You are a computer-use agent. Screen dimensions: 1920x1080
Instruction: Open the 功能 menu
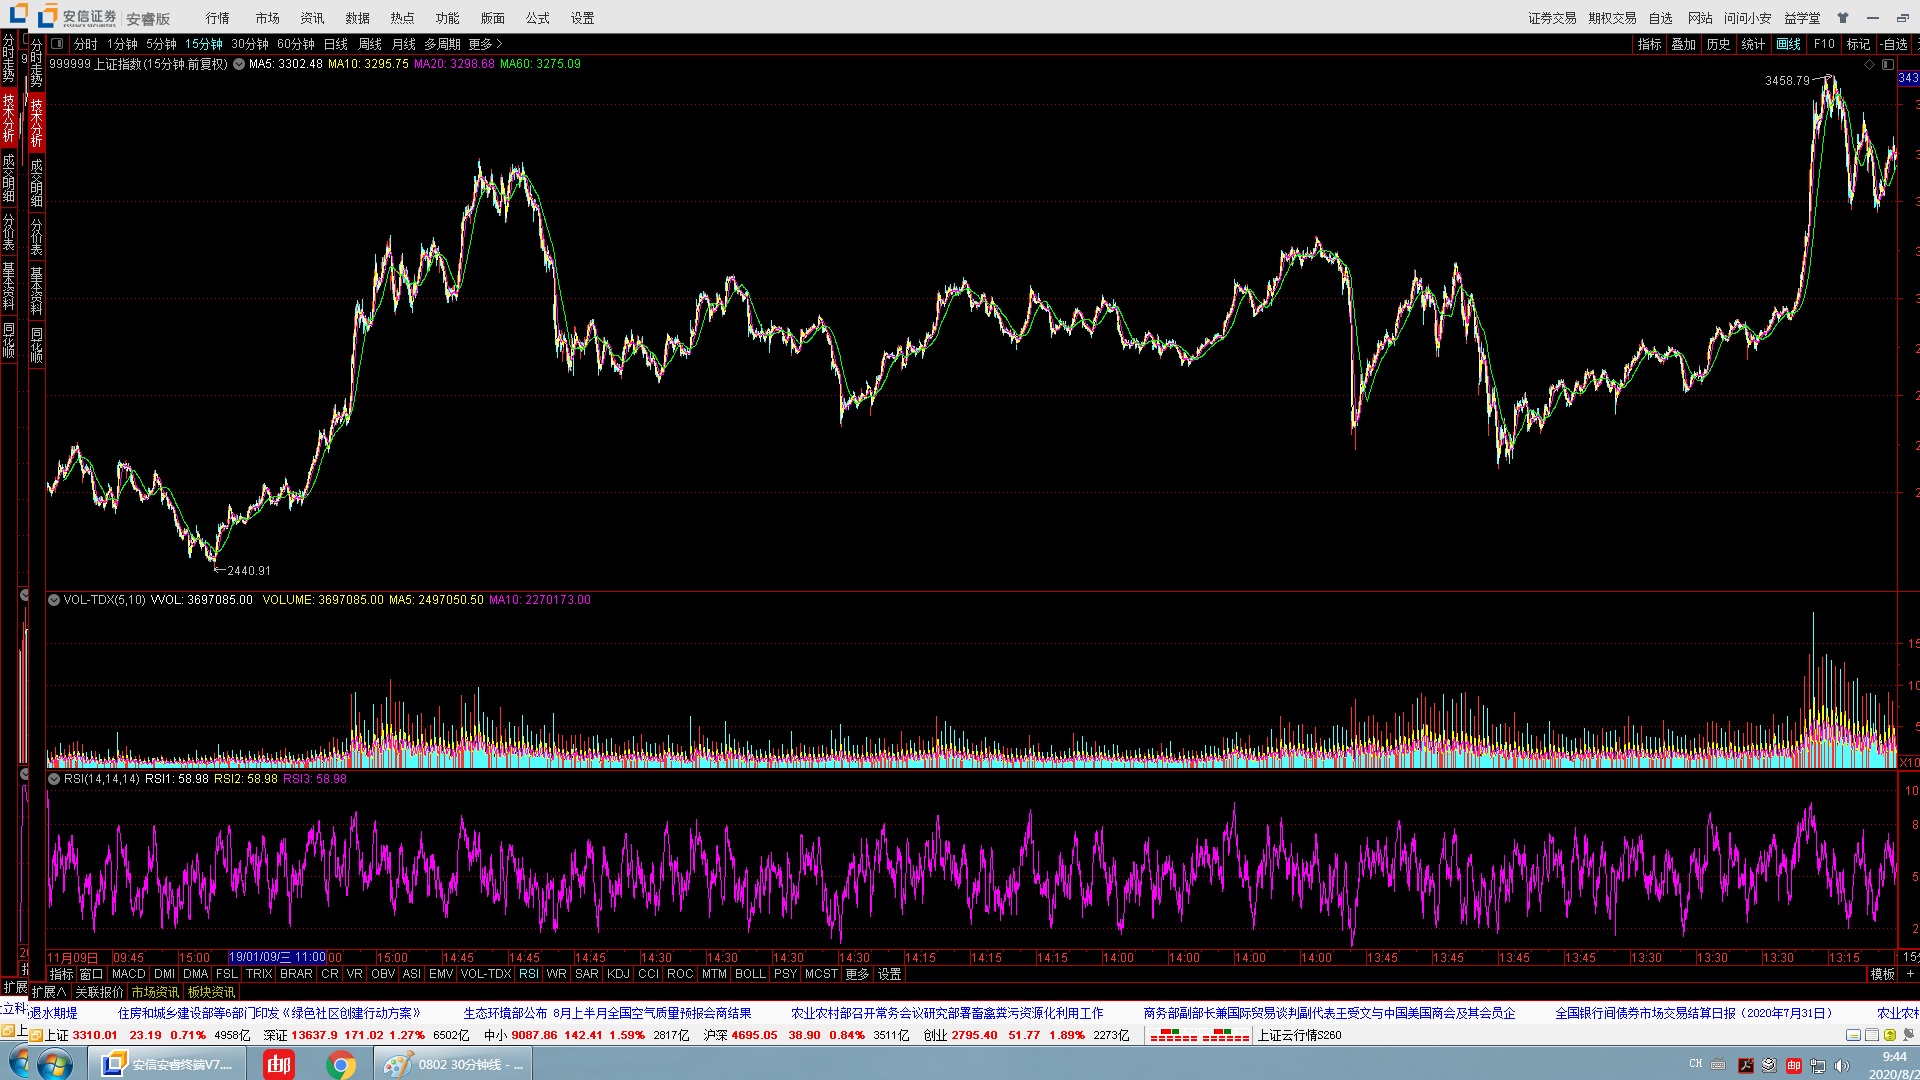coord(447,18)
